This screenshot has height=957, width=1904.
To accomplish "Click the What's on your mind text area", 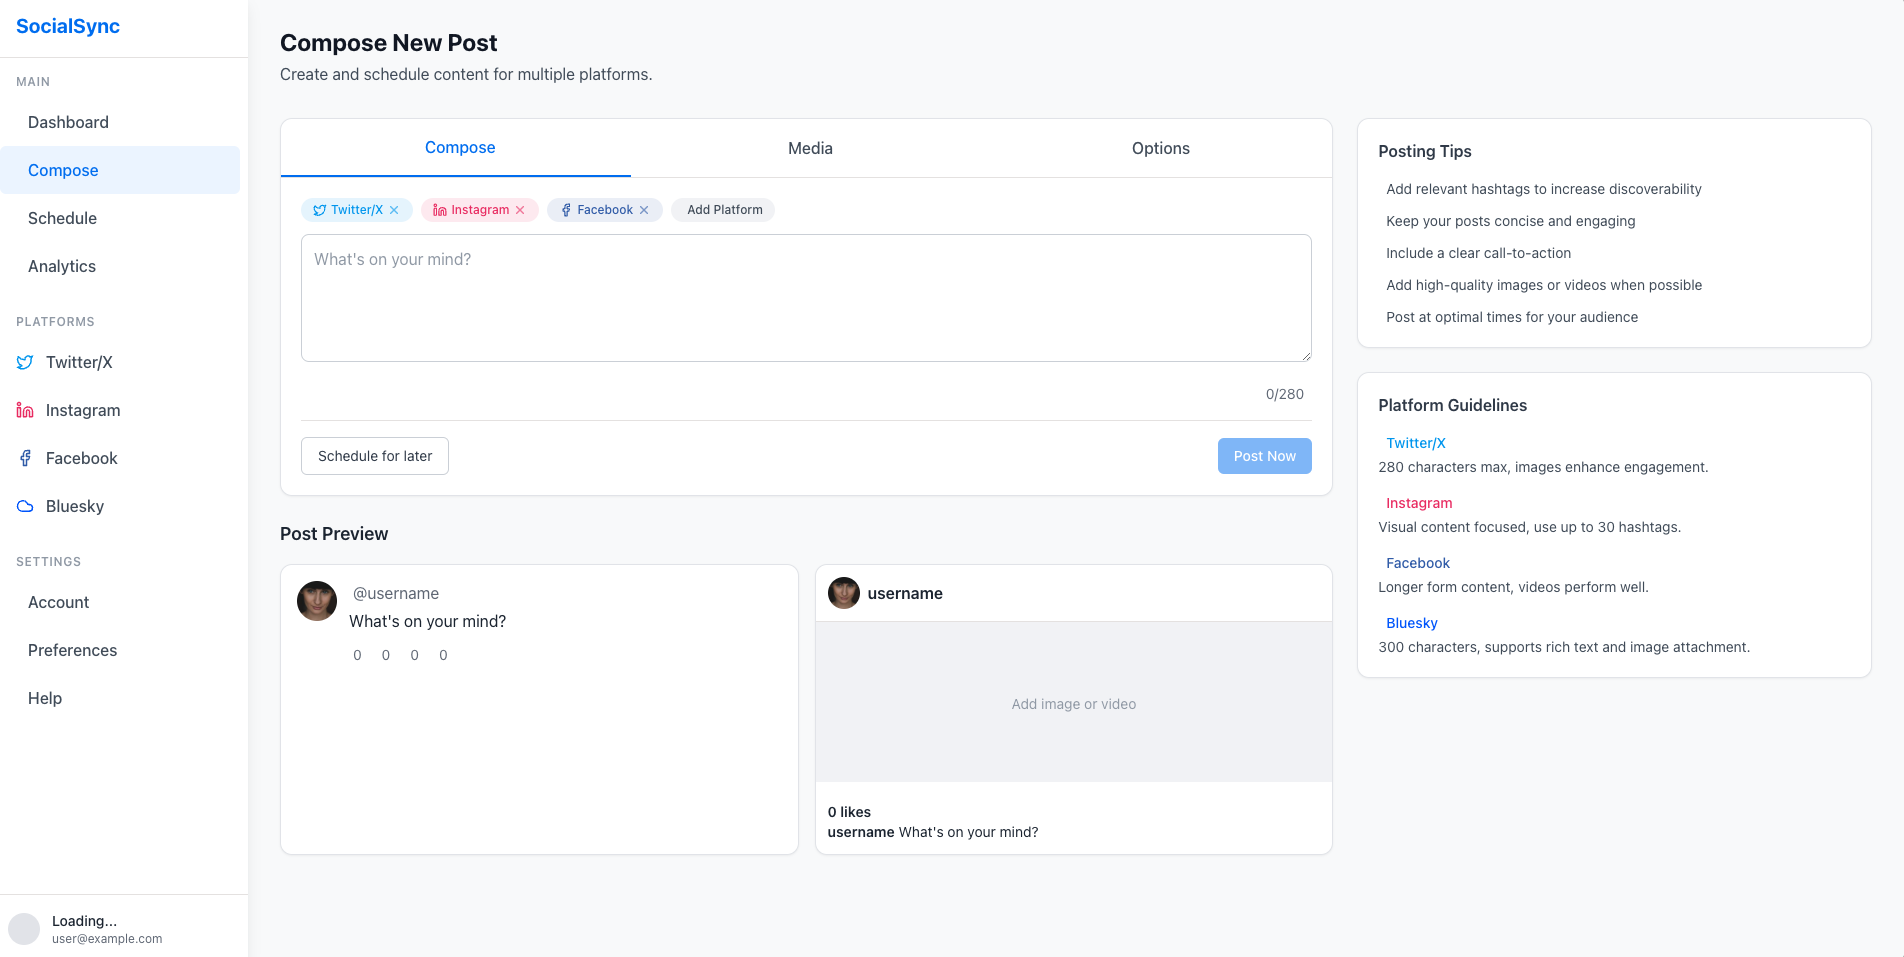I will click(x=806, y=297).
